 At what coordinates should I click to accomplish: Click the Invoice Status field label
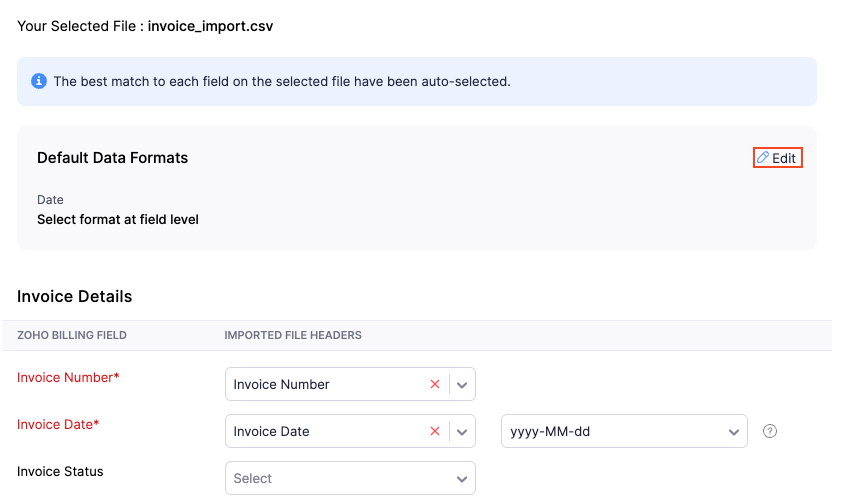(x=60, y=471)
